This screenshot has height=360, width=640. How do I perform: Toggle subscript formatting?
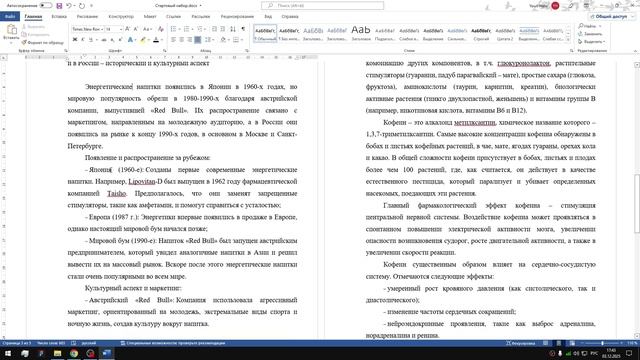coord(113,40)
